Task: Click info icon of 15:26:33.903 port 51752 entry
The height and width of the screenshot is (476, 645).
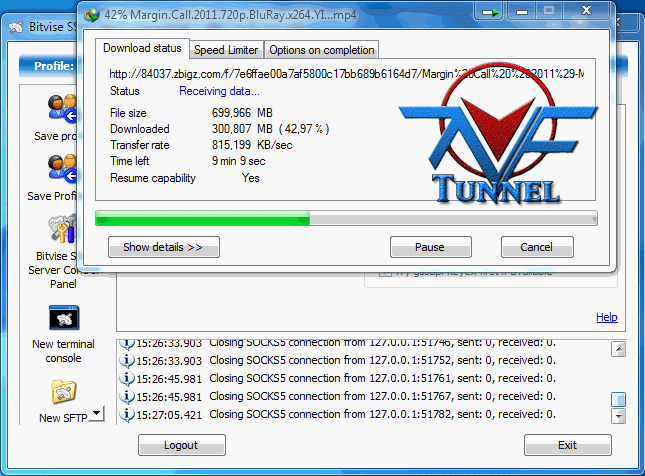Action: click(127, 360)
